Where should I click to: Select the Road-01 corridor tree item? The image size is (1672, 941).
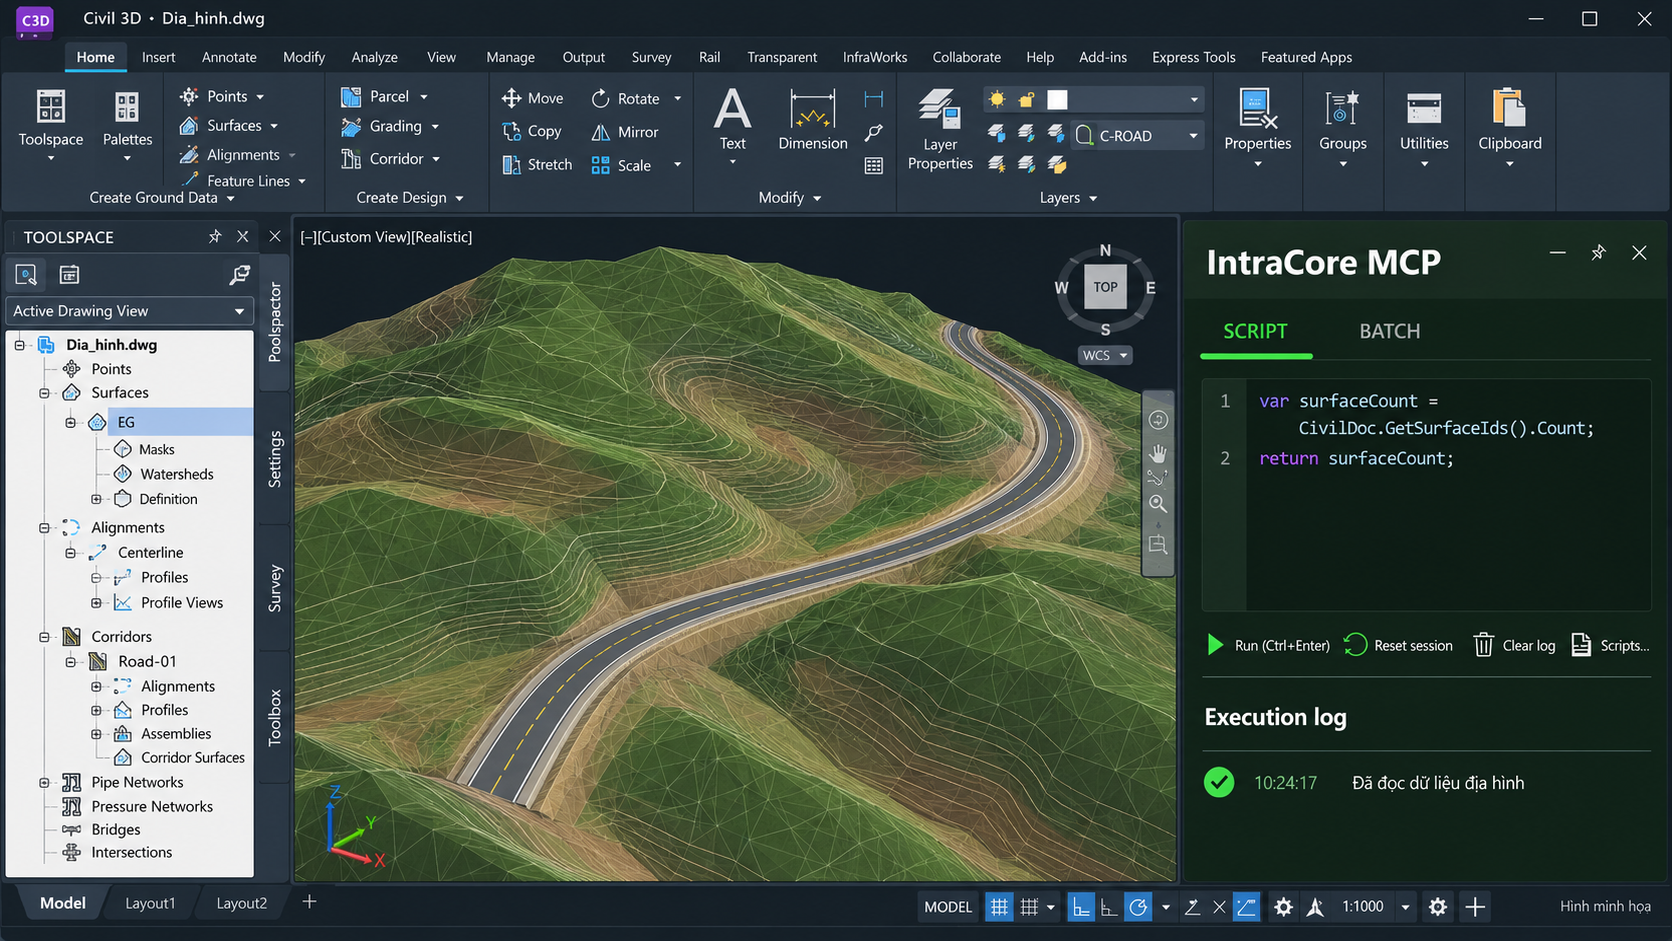[x=147, y=661]
